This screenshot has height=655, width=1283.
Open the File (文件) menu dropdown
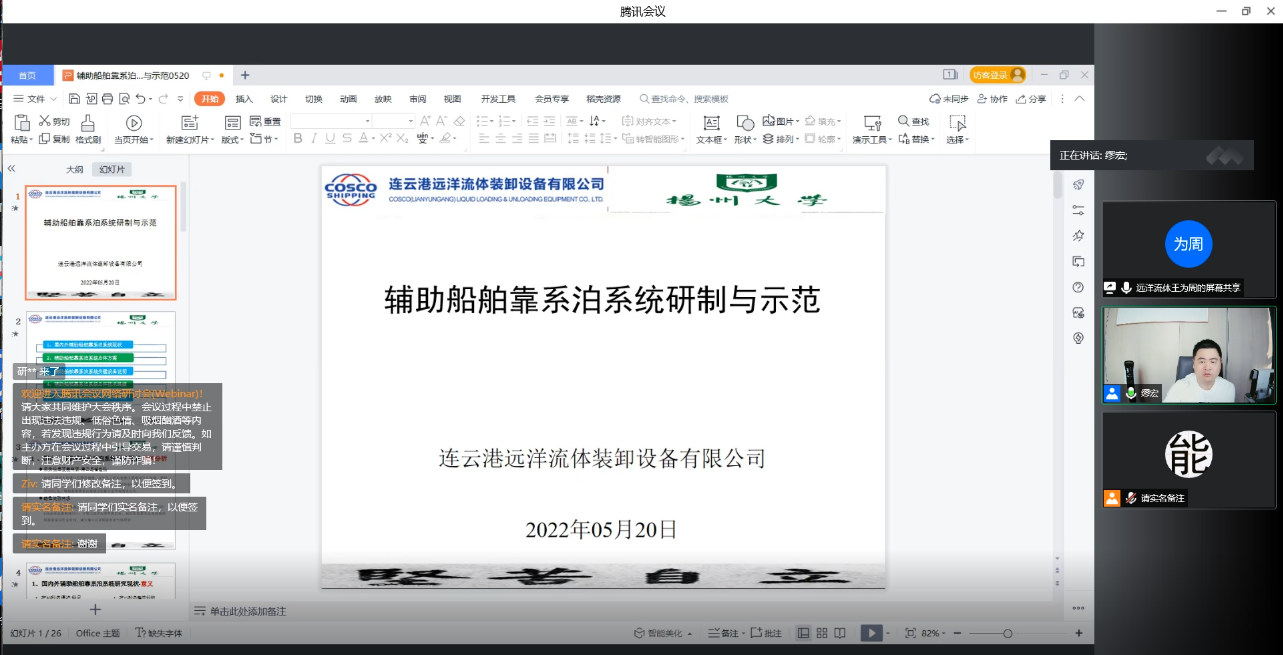(35, 99)
